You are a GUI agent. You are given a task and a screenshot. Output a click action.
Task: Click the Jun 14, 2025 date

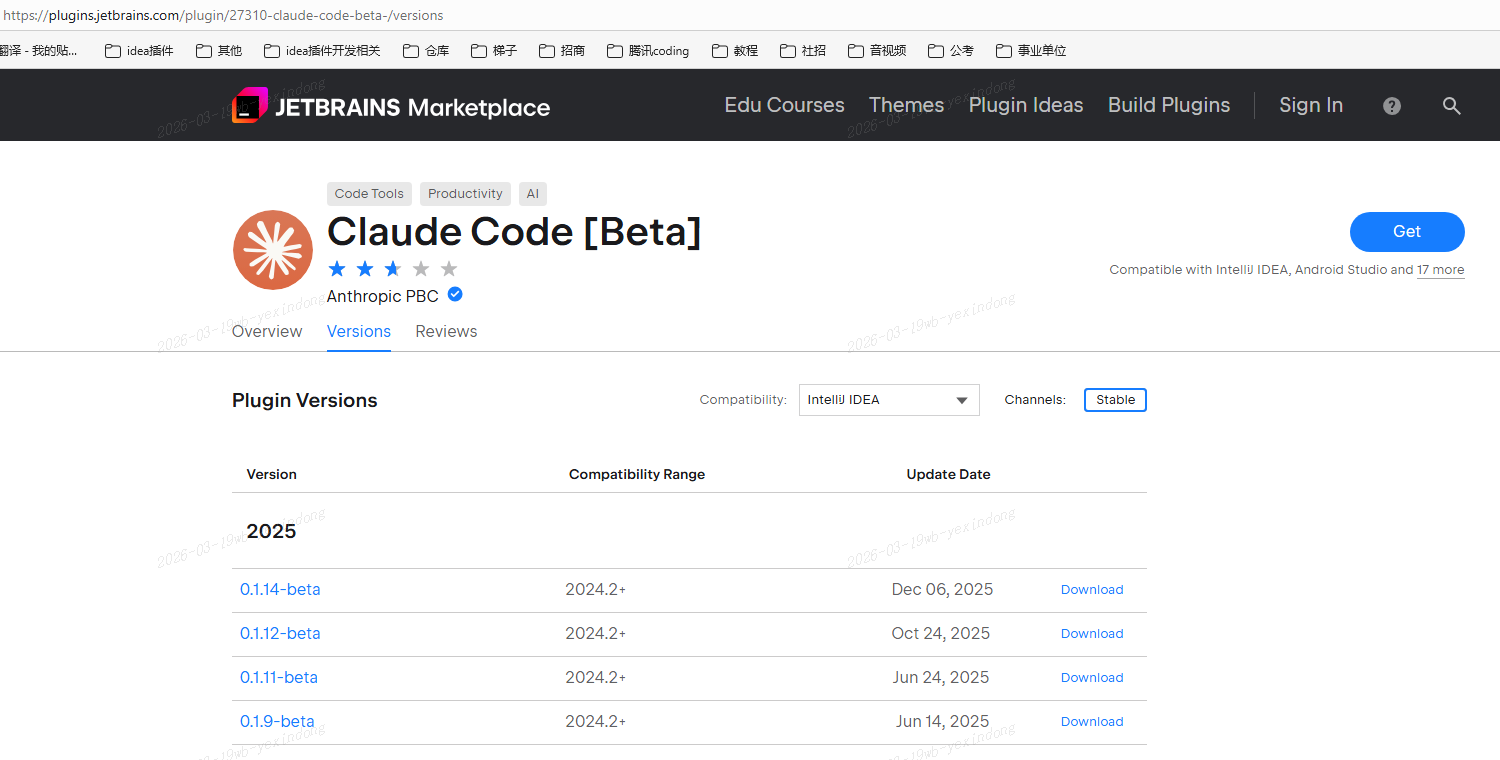943,722
